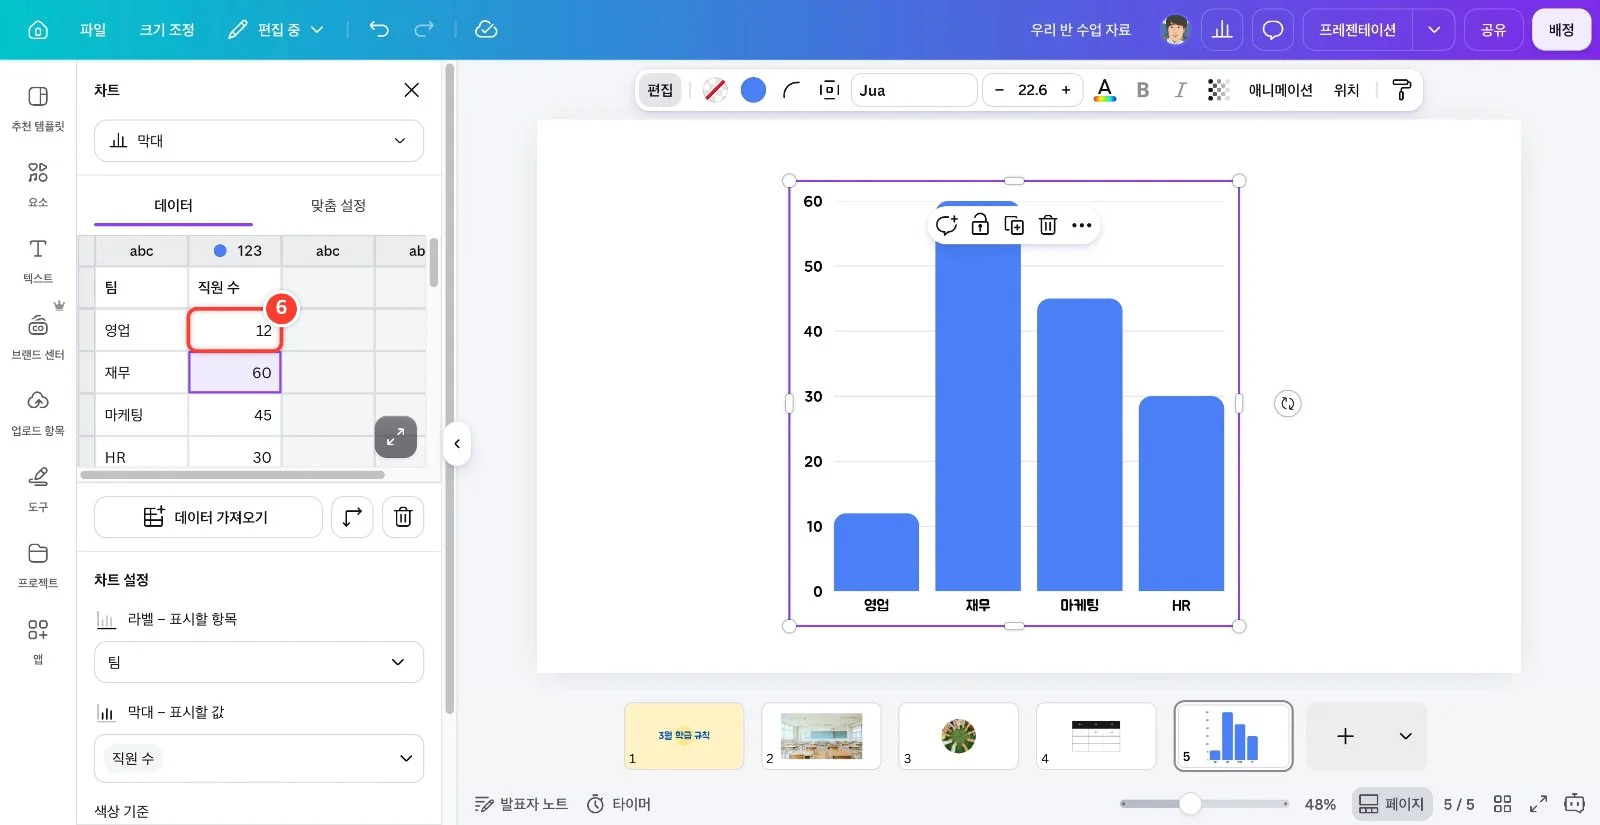Open recommended templates in the sidebar
Viewport: 1600px width, 825px height.
tap(38, 108)
